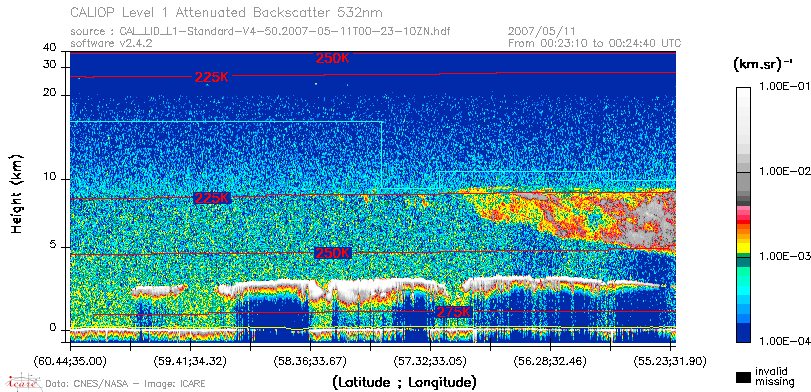
Task: Click the '(60.44;35.00)' coordinate label
Action: [x=70, y=360]
